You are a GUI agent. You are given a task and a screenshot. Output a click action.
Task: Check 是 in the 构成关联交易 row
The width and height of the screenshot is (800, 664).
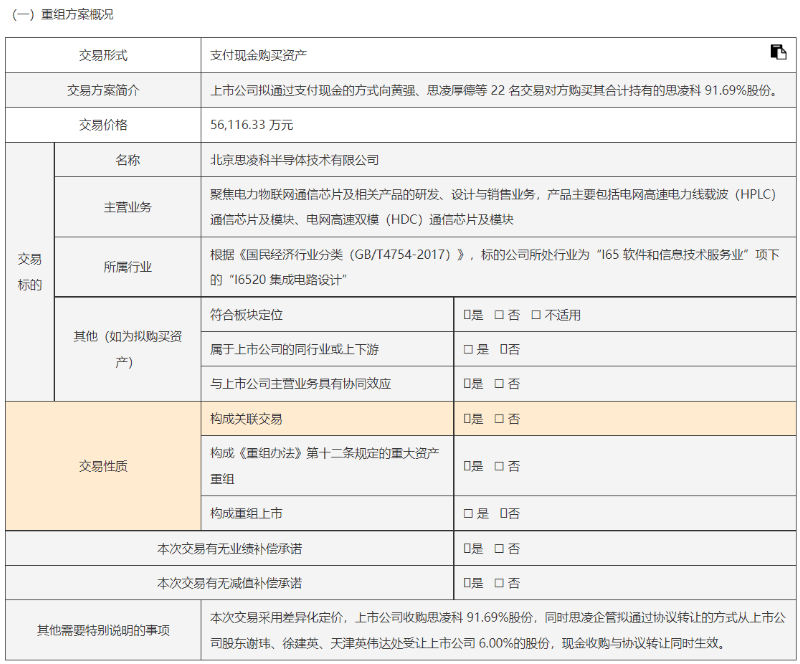pyautogui.click(x=467, y=419)
